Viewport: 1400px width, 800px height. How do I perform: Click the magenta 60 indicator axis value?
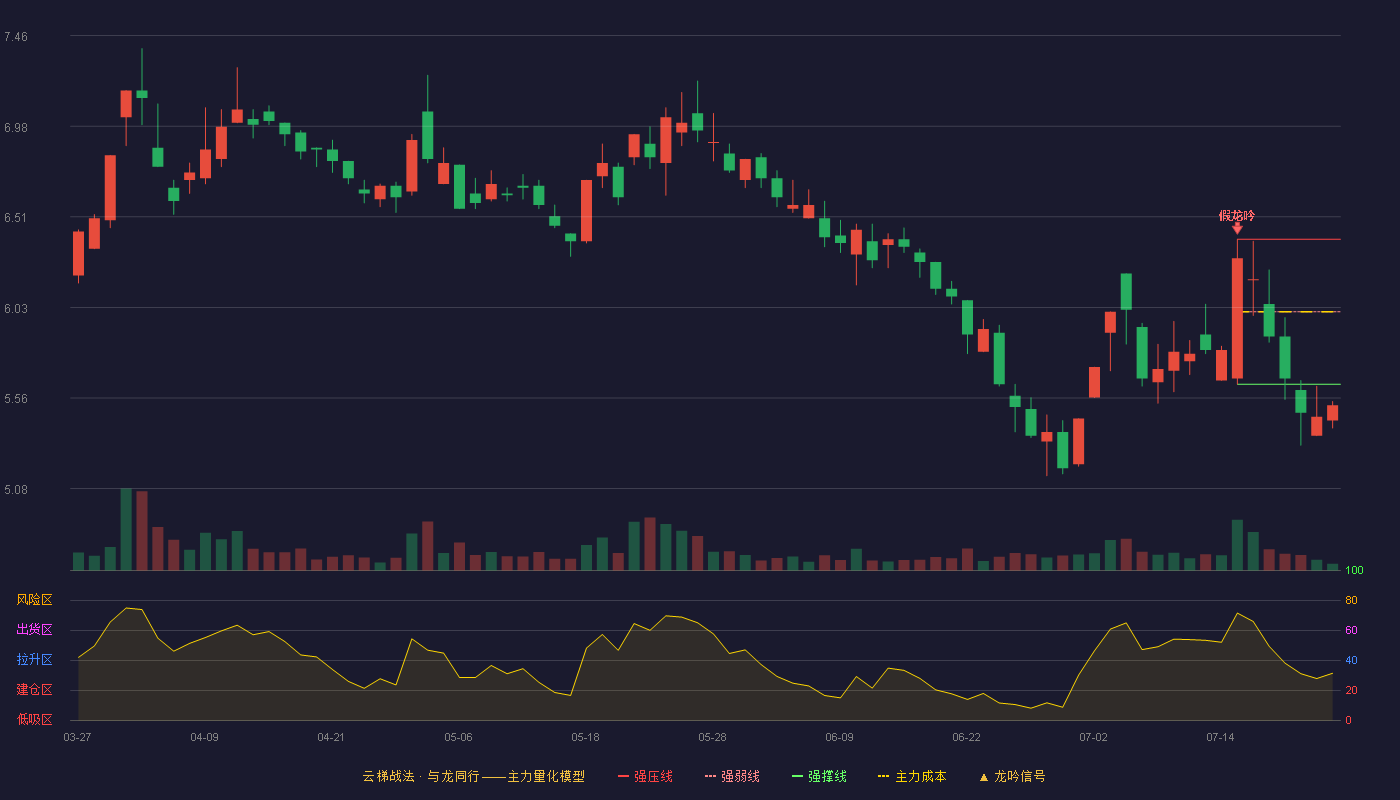1351,630
